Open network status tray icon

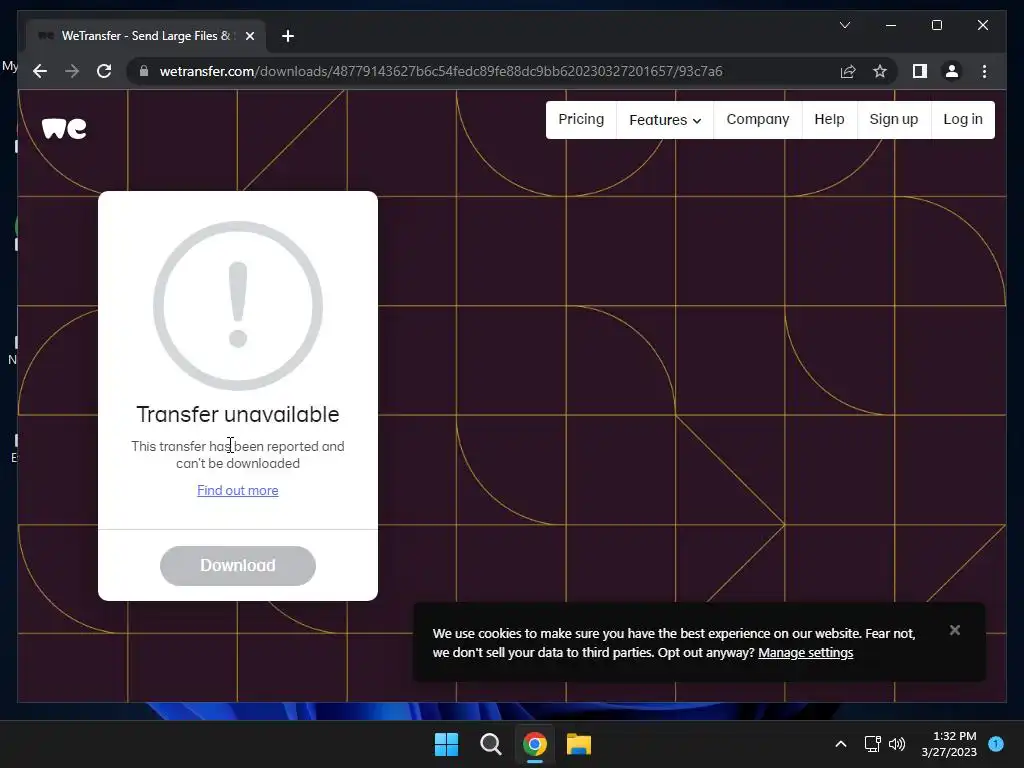872,744
